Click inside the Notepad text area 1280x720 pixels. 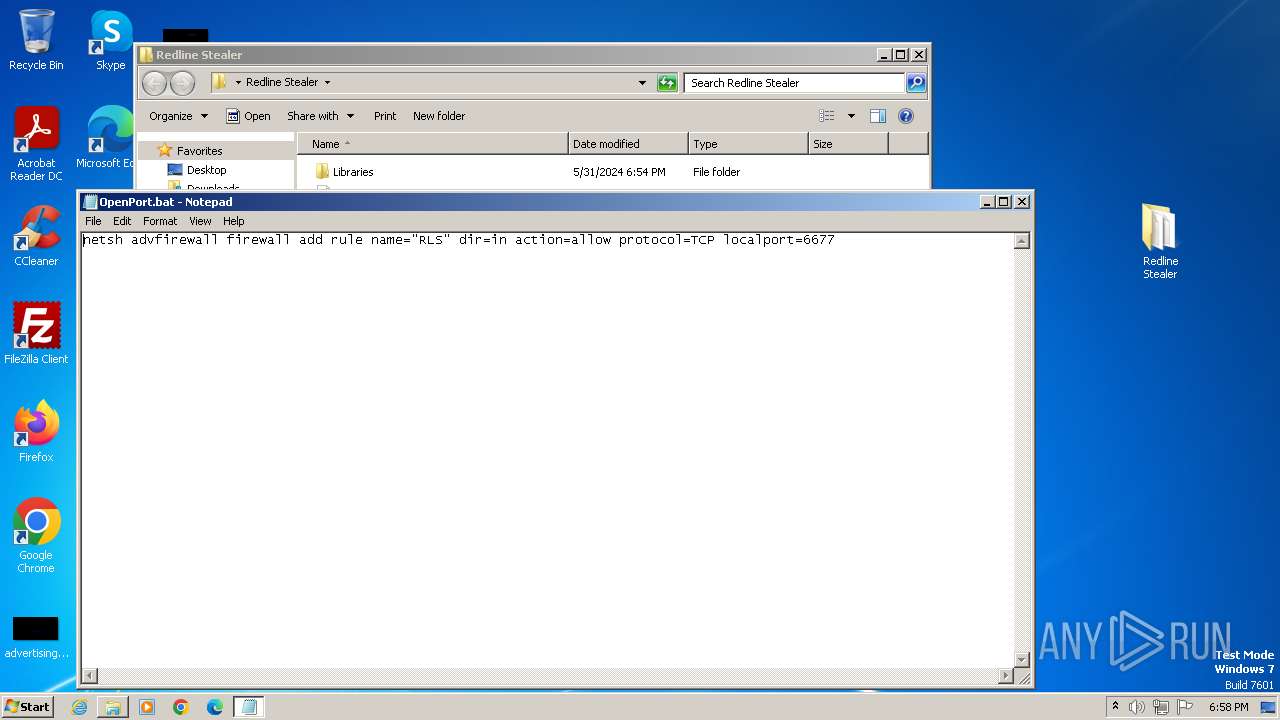[547, 450]
